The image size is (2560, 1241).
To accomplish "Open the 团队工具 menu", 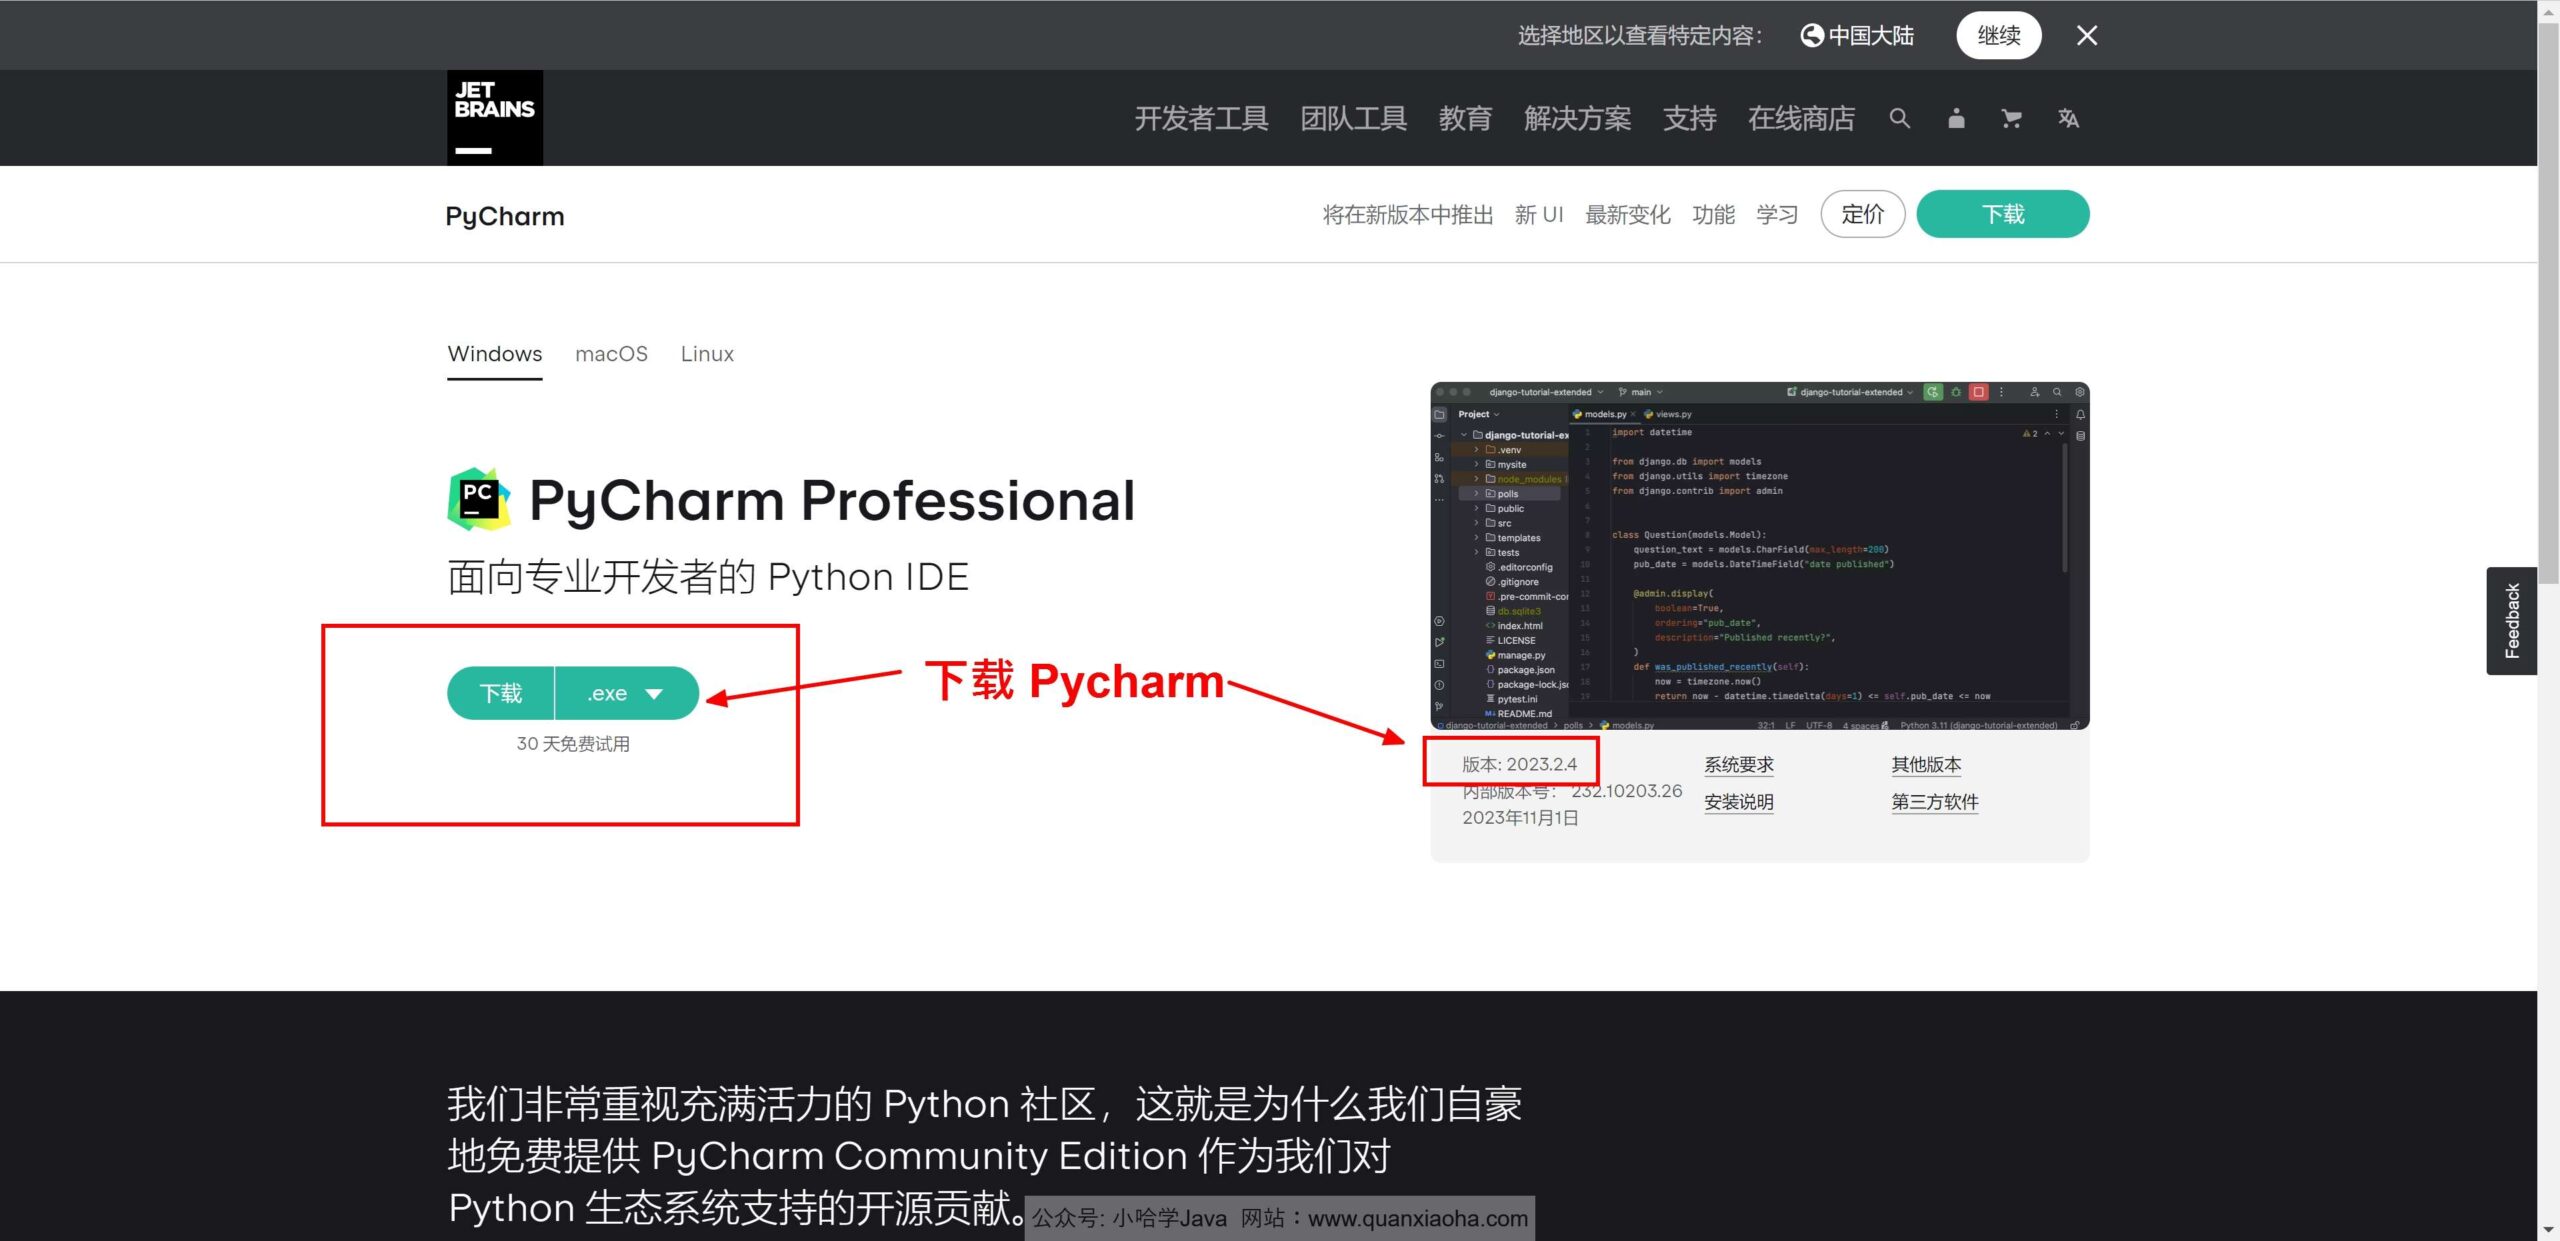I will pos(1353,119).
